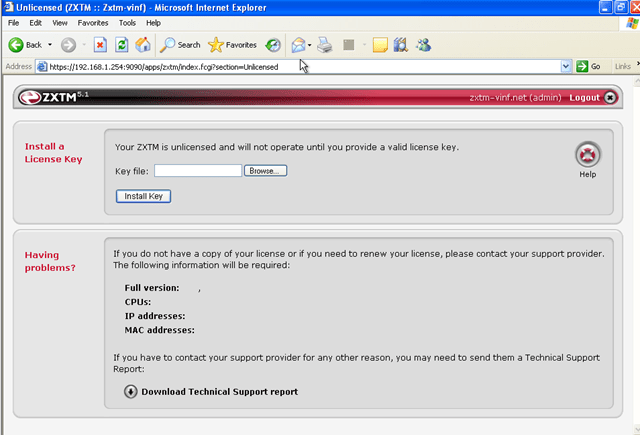Open the File menu
Image resolution: width=640 pixels, height=435 pixels.
(13, 22)
